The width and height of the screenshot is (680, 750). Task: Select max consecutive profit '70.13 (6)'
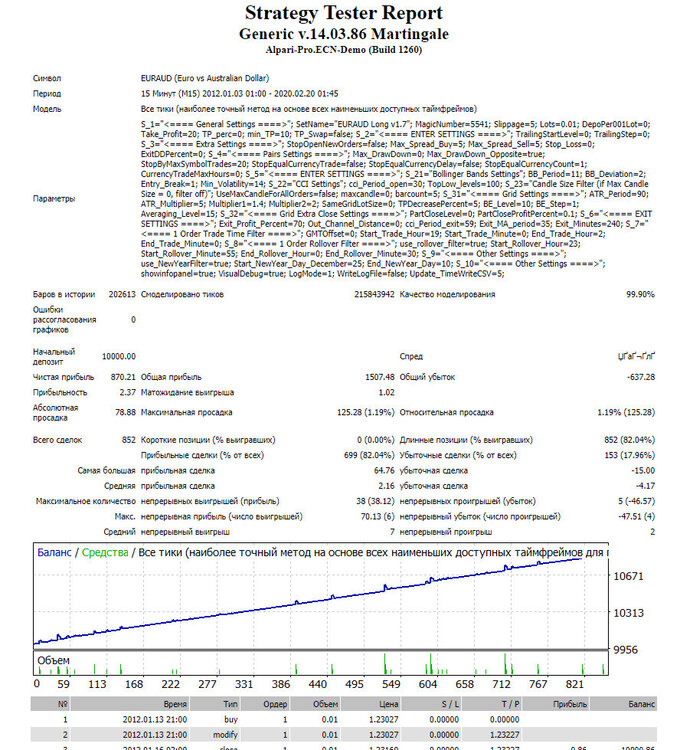[x=378, y=517]
